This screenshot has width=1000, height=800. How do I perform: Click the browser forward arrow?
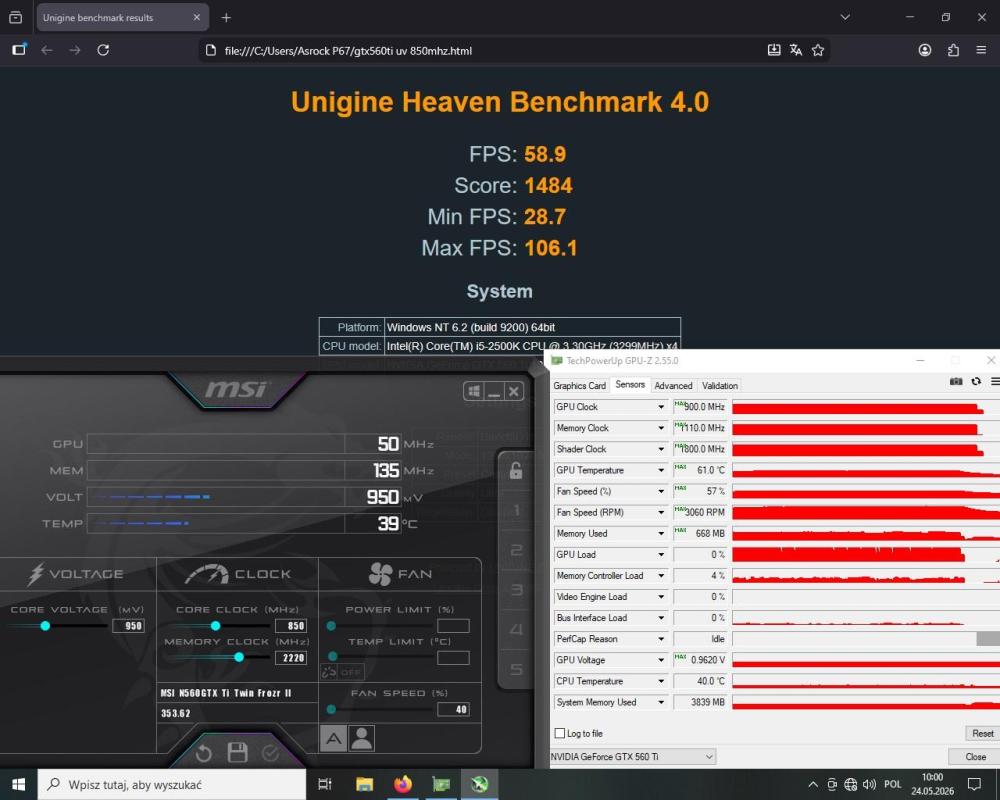75,50
